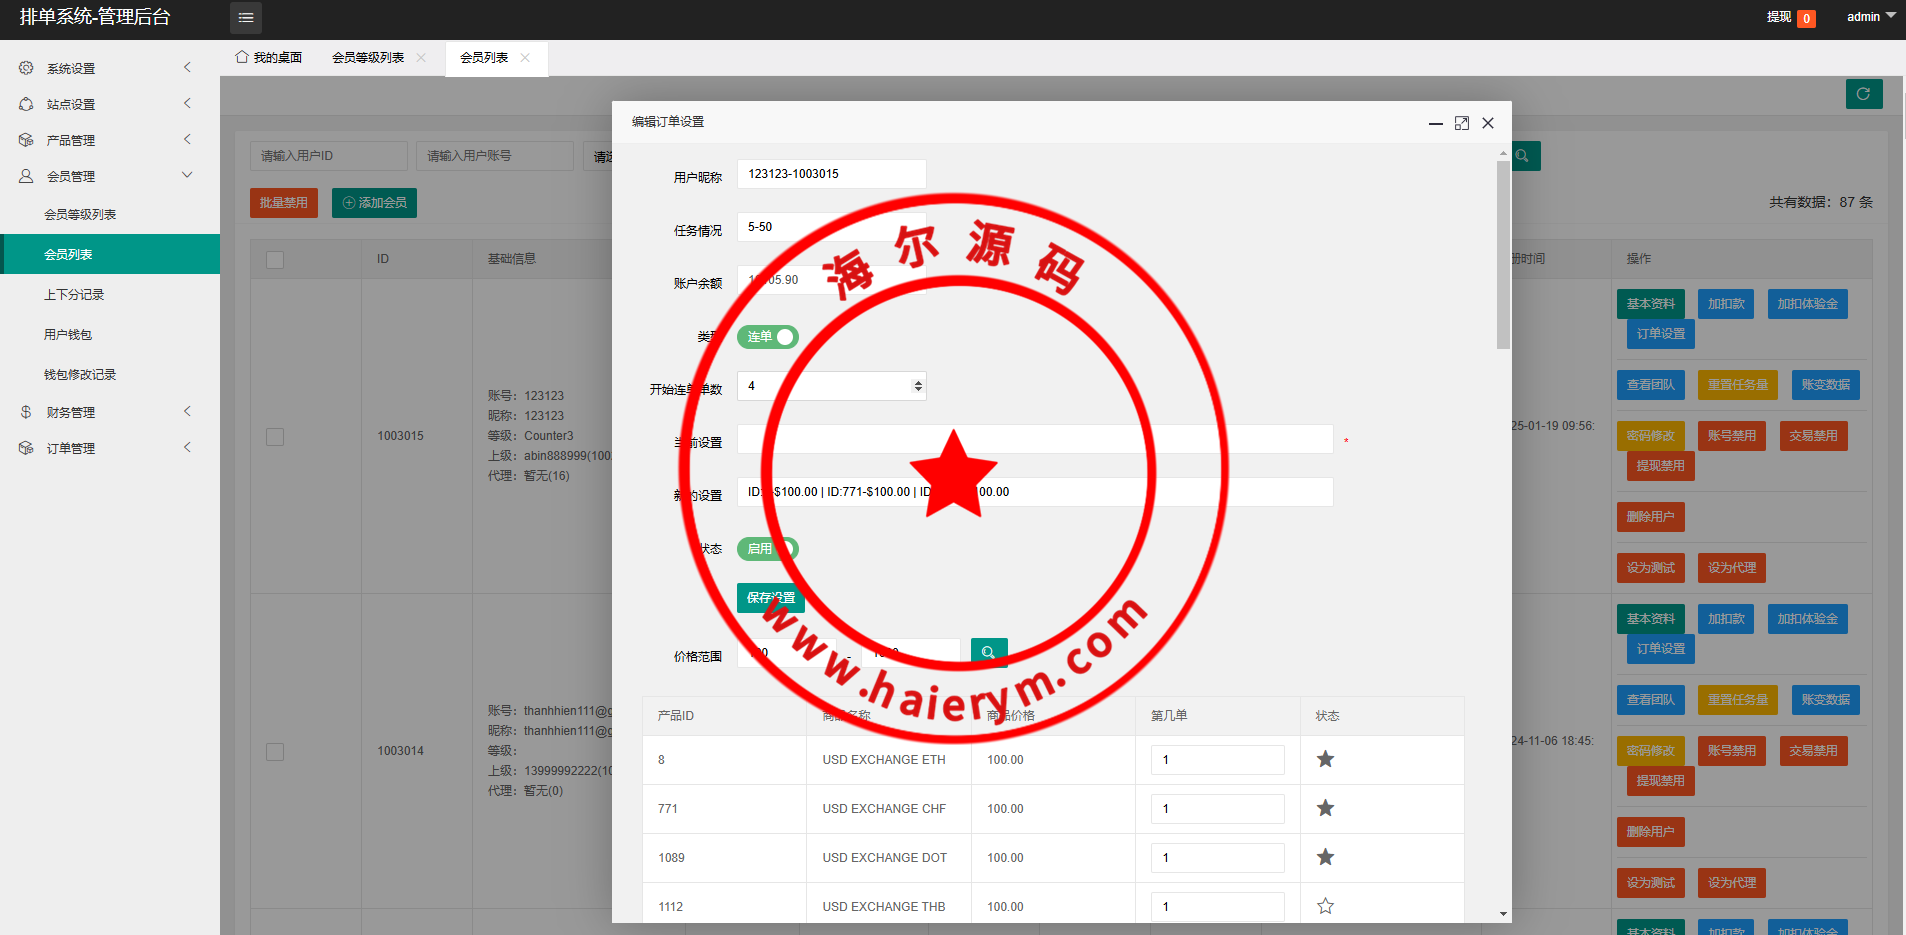
Task: Click the 当前设置 empty input field
Action: click(1035, 439)
